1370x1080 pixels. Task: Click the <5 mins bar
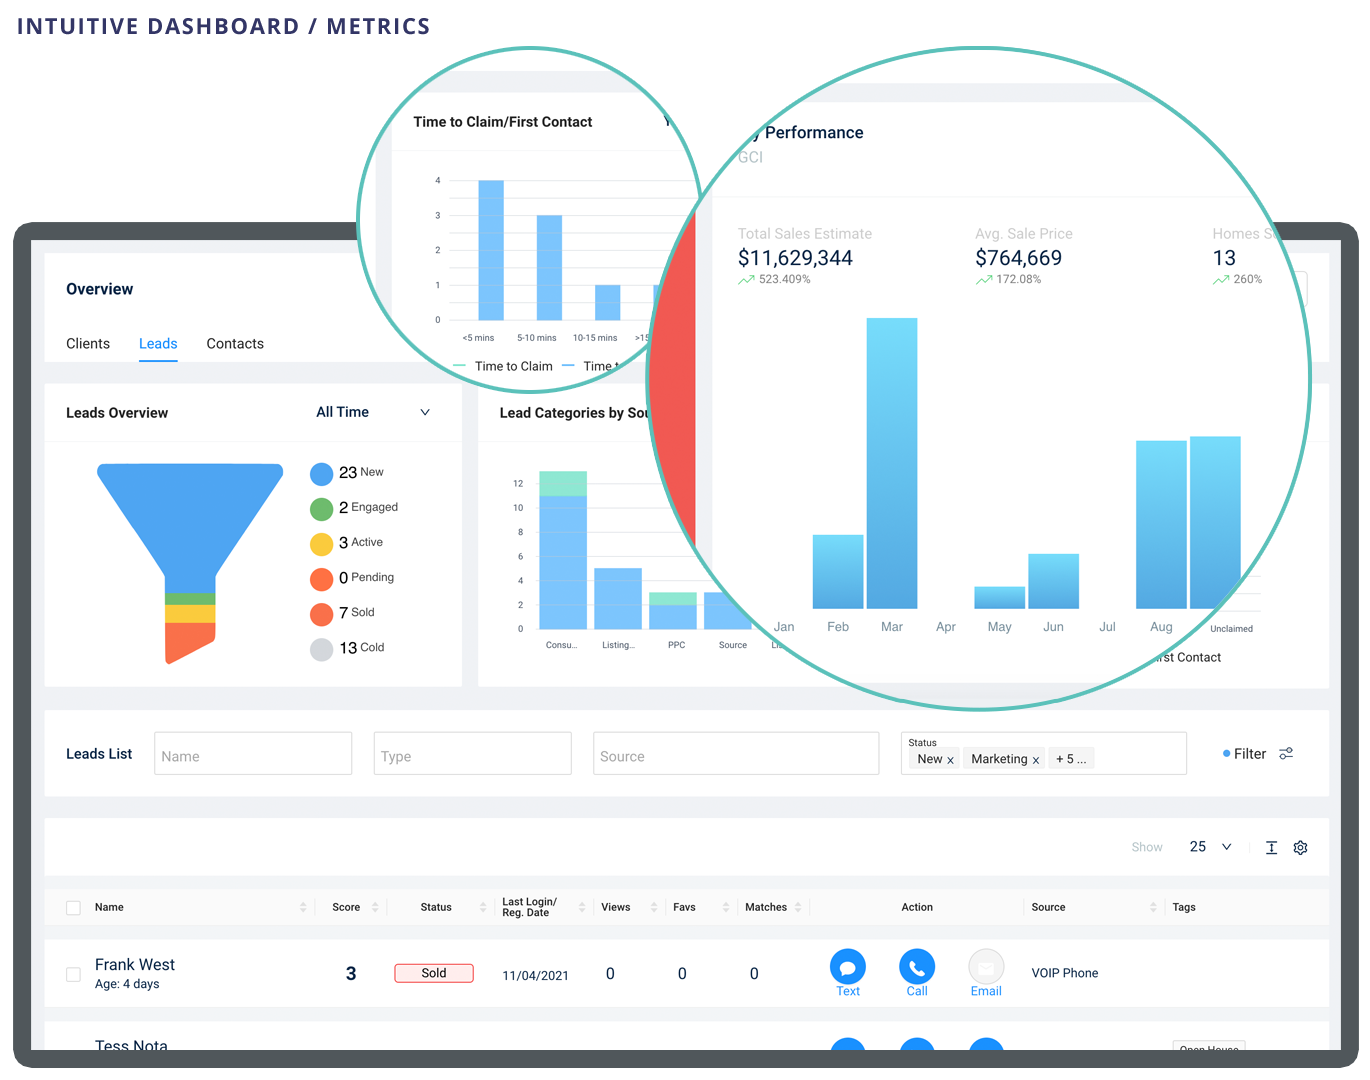tap(491, 250)
